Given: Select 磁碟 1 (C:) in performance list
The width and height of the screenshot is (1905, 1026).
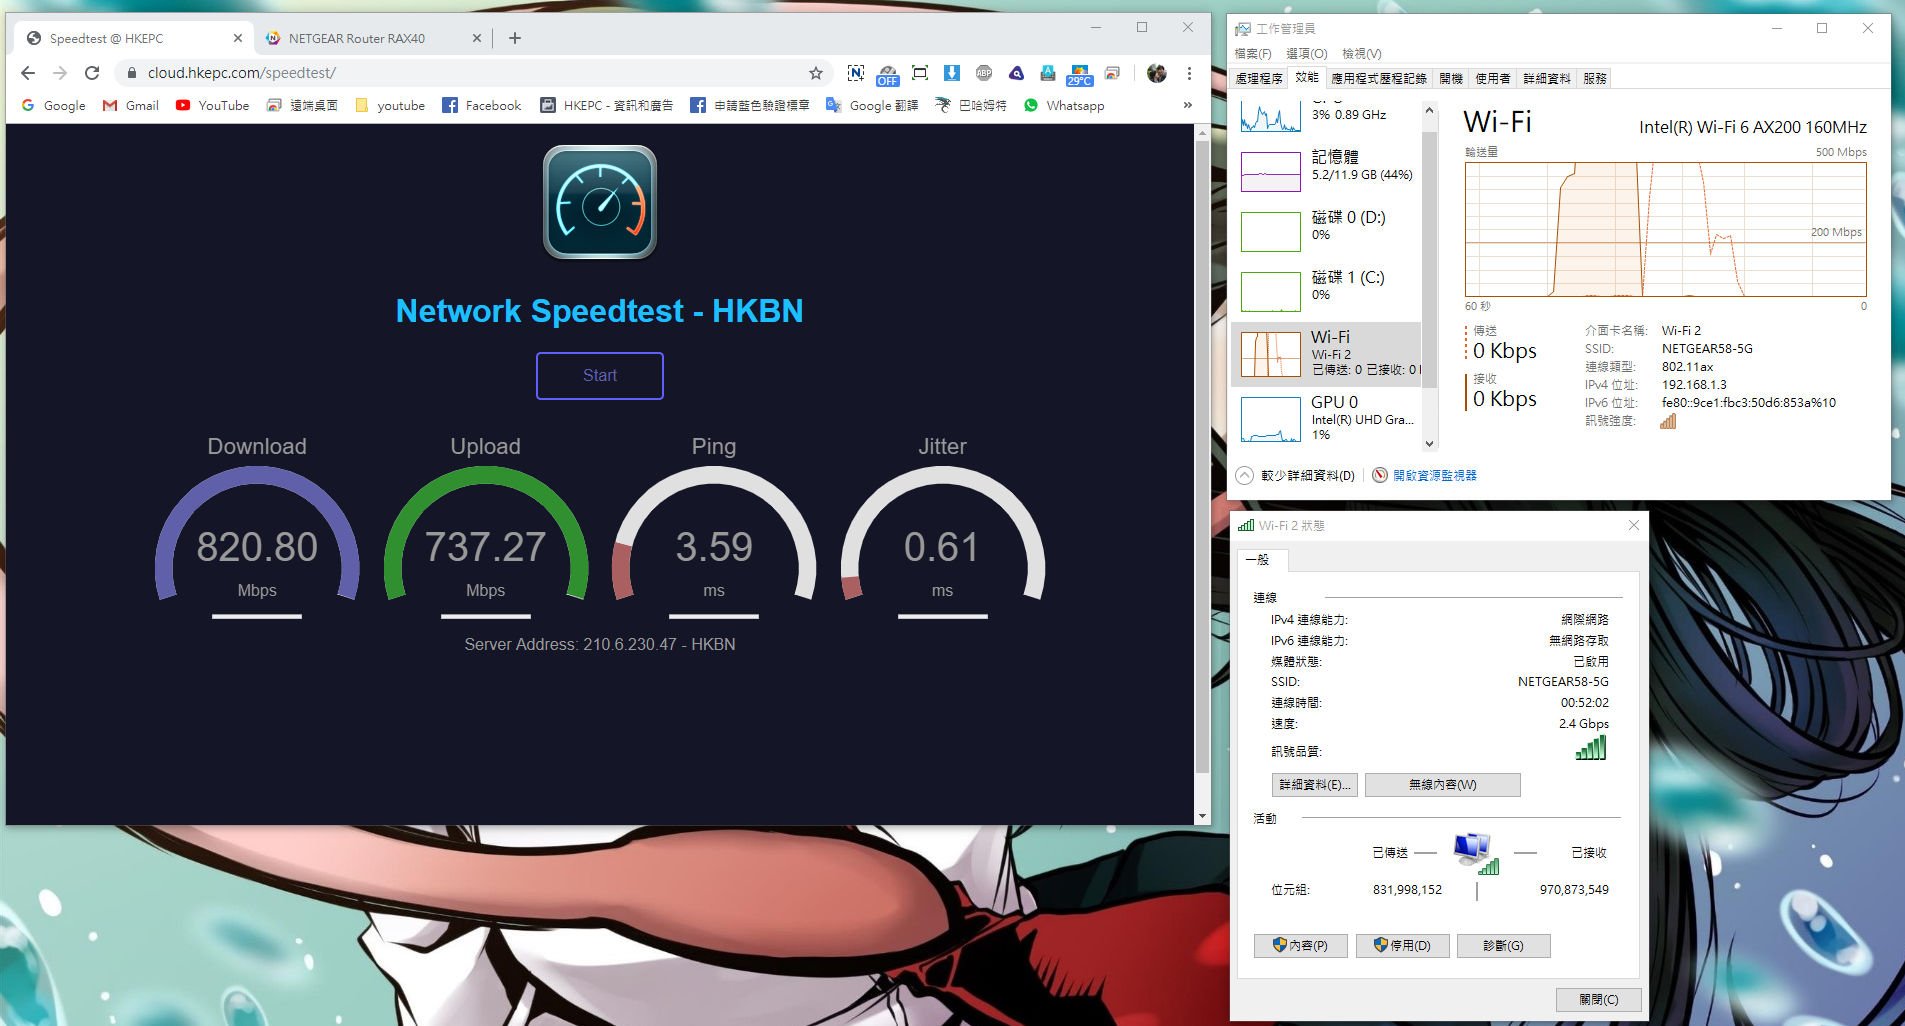Looking at the screenshot, I should [x=1327, y=291].
